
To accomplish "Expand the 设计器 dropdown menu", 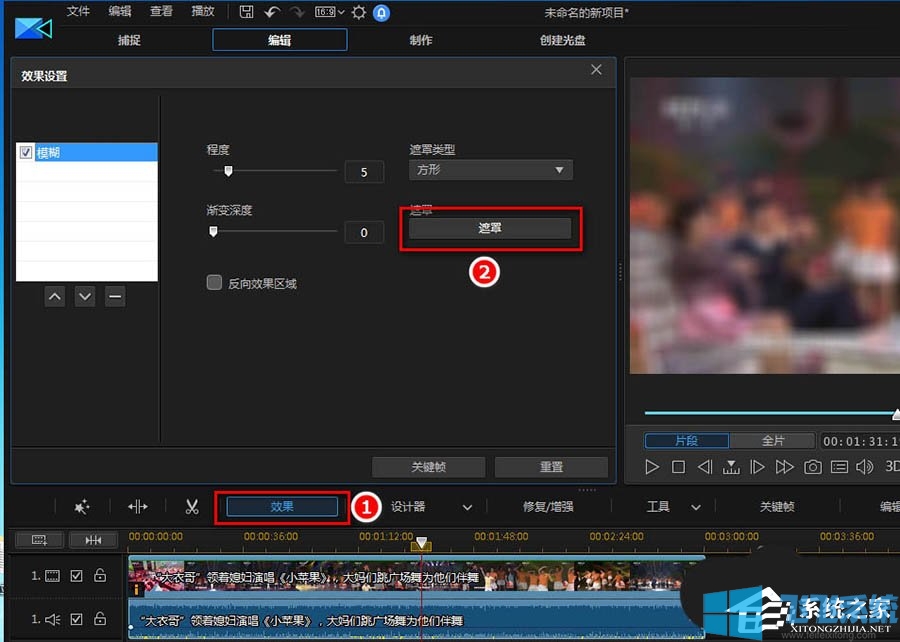I will (x=466, y=506).
